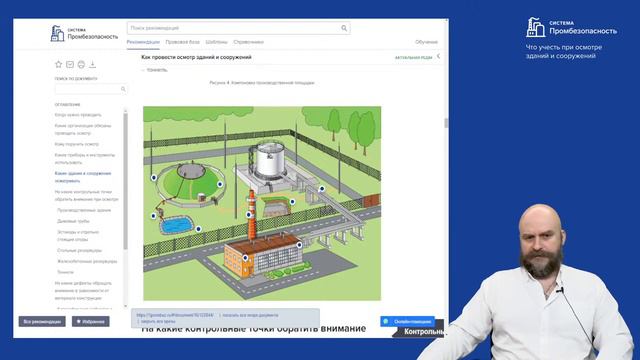Open Стальные резервуары subsection

coord(79,250)
